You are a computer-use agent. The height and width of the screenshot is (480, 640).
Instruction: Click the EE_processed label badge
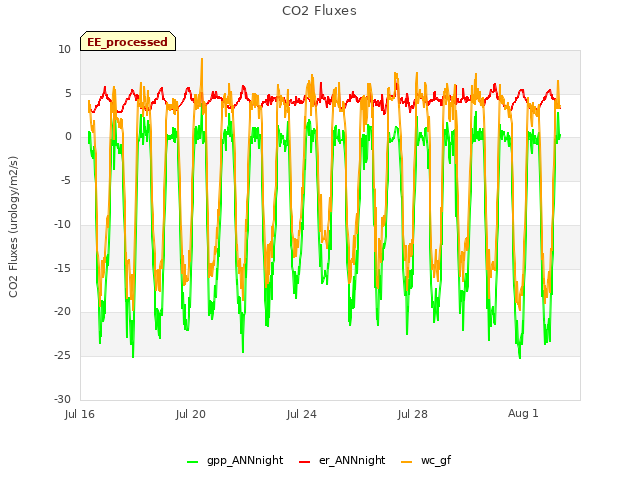(128, 41)
